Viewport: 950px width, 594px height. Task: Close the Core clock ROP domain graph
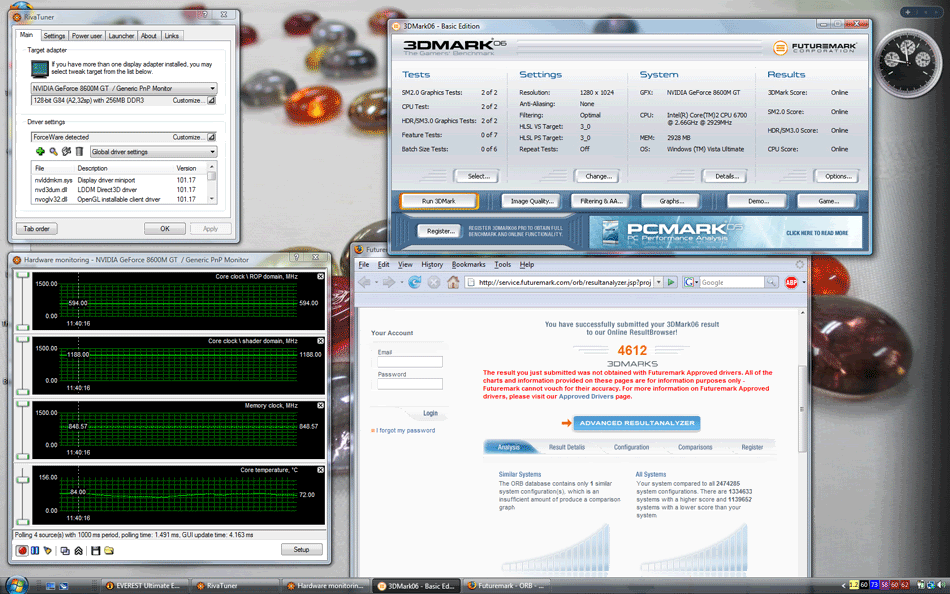click(x=321, y=276)
